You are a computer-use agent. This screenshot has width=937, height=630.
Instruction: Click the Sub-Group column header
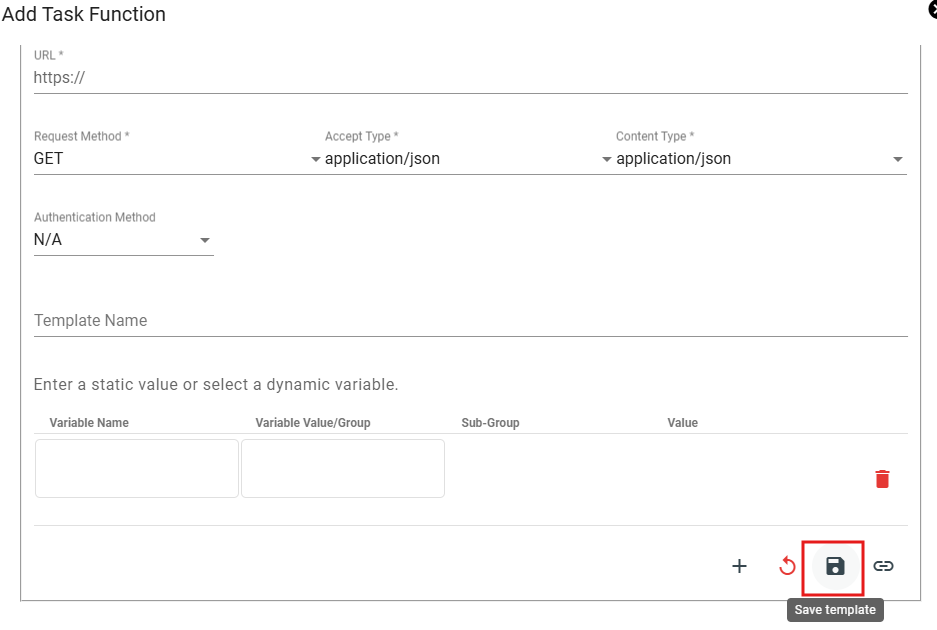coord(490,423)
